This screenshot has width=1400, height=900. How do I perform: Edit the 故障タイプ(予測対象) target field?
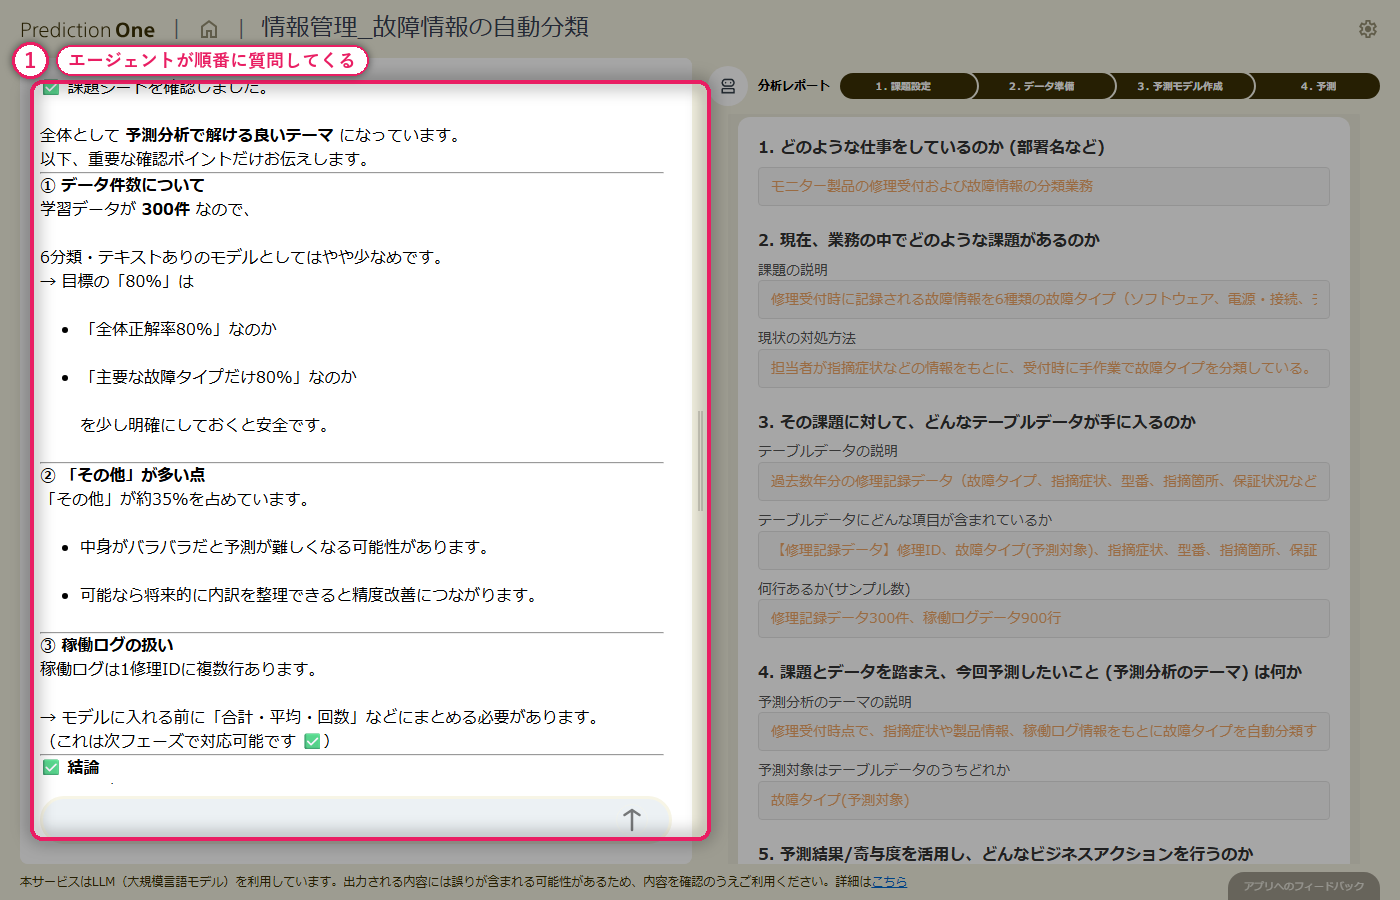(x=1044, y=800)
